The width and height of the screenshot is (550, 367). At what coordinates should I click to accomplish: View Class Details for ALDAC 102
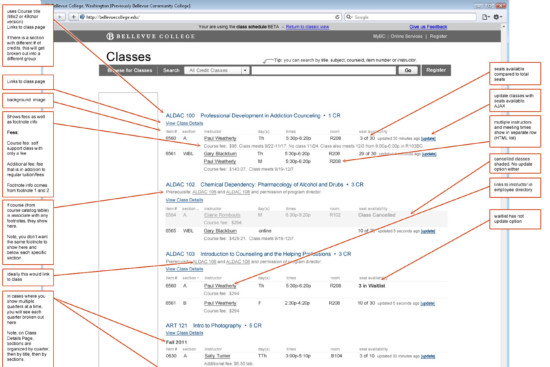(x=184, y=200)
